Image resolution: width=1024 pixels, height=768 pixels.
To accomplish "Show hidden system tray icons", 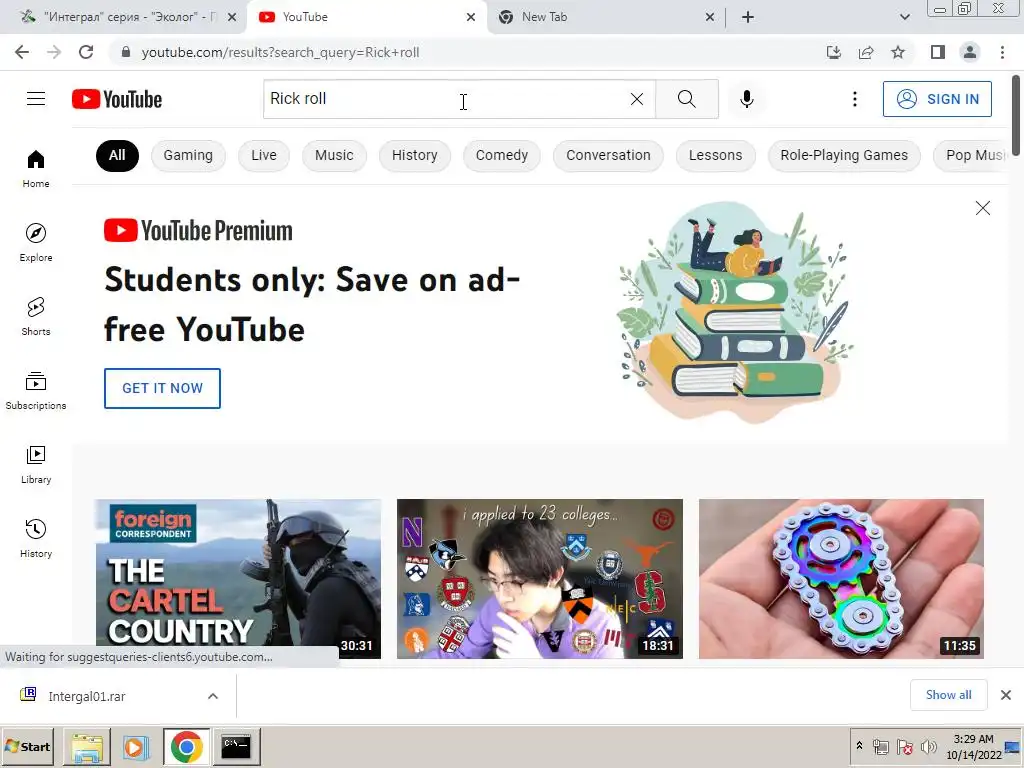I will [859, 746].
